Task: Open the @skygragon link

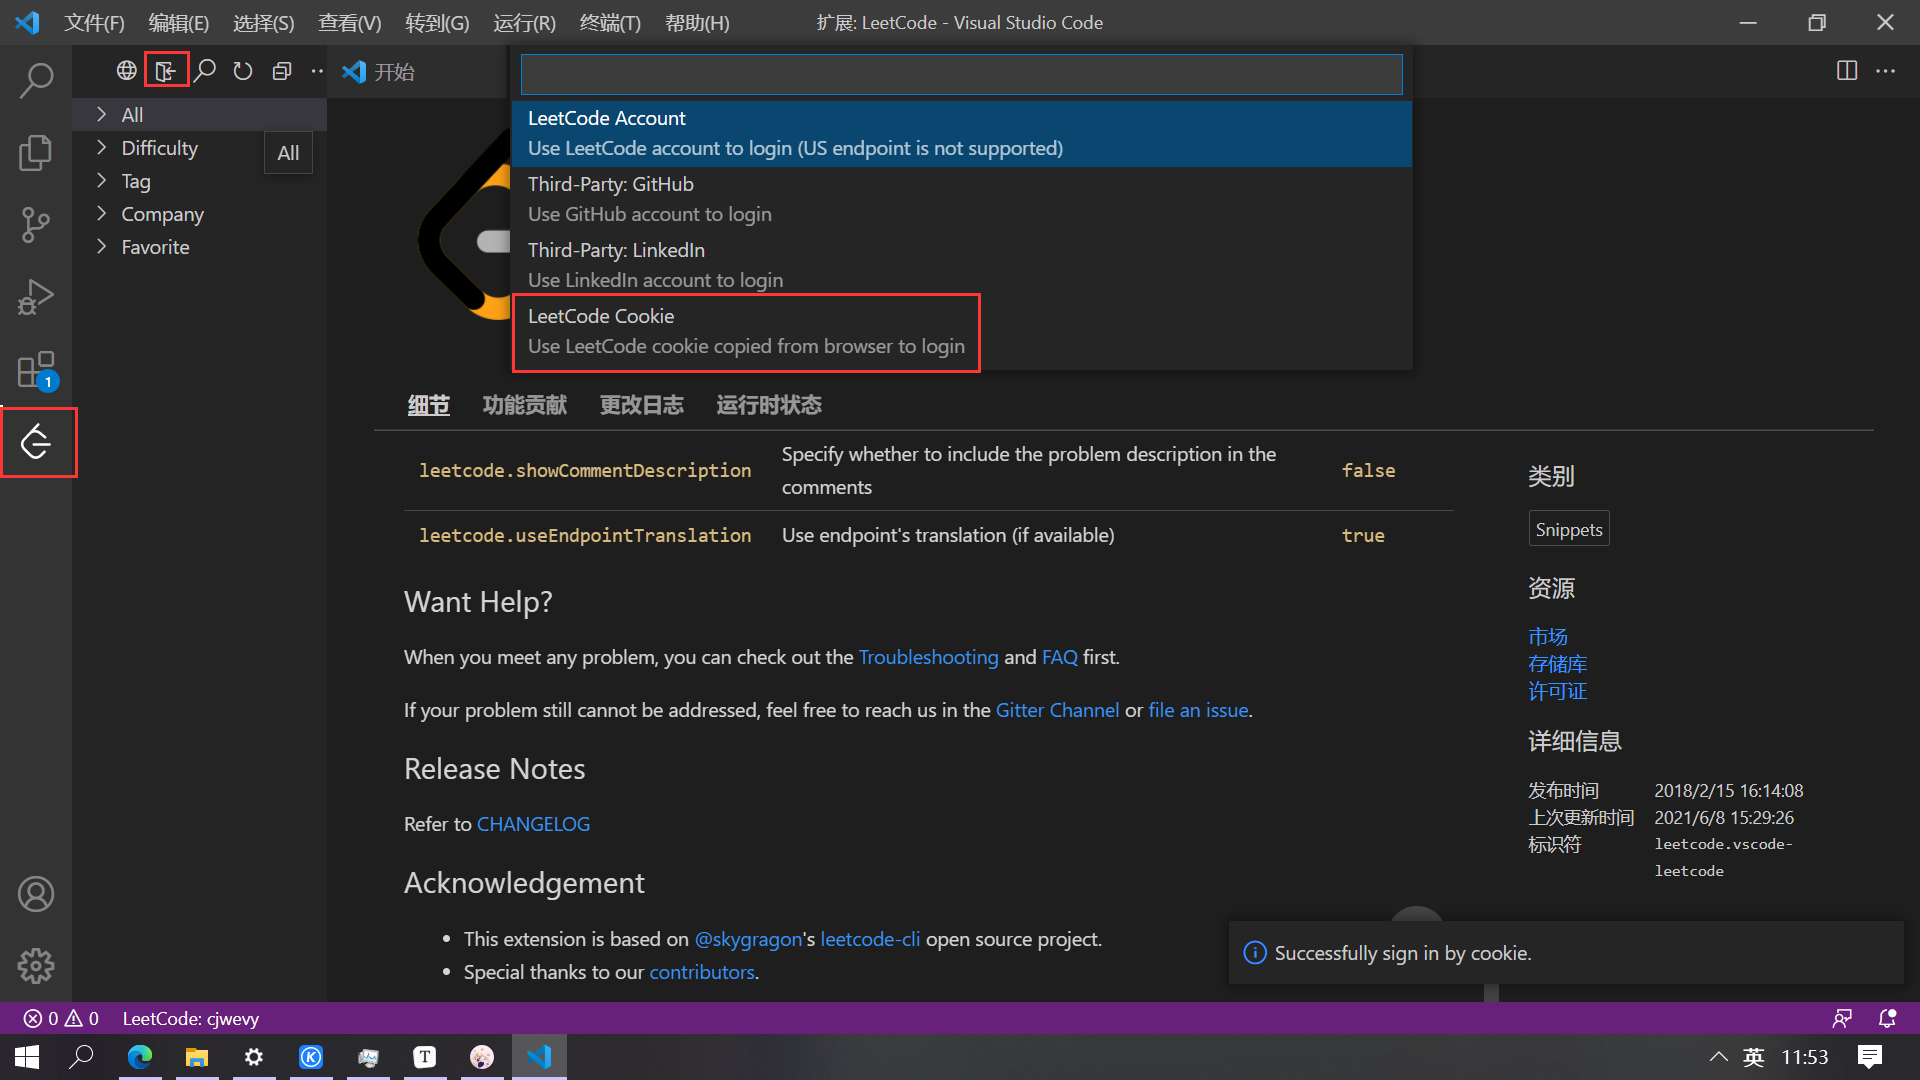Action: (x=748, y=939)
